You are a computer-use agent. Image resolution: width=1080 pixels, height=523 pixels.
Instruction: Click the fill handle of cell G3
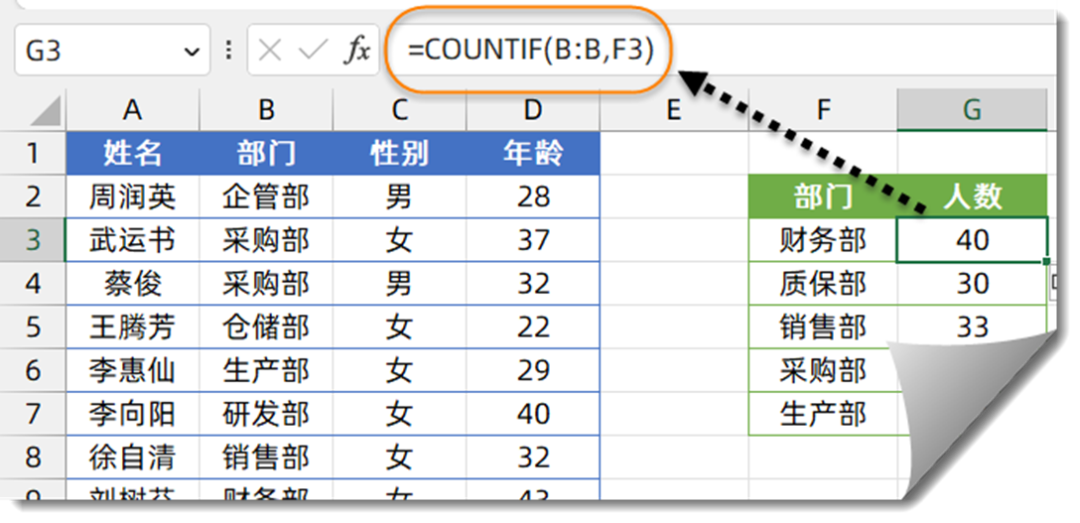click(x=1046, y=261)
